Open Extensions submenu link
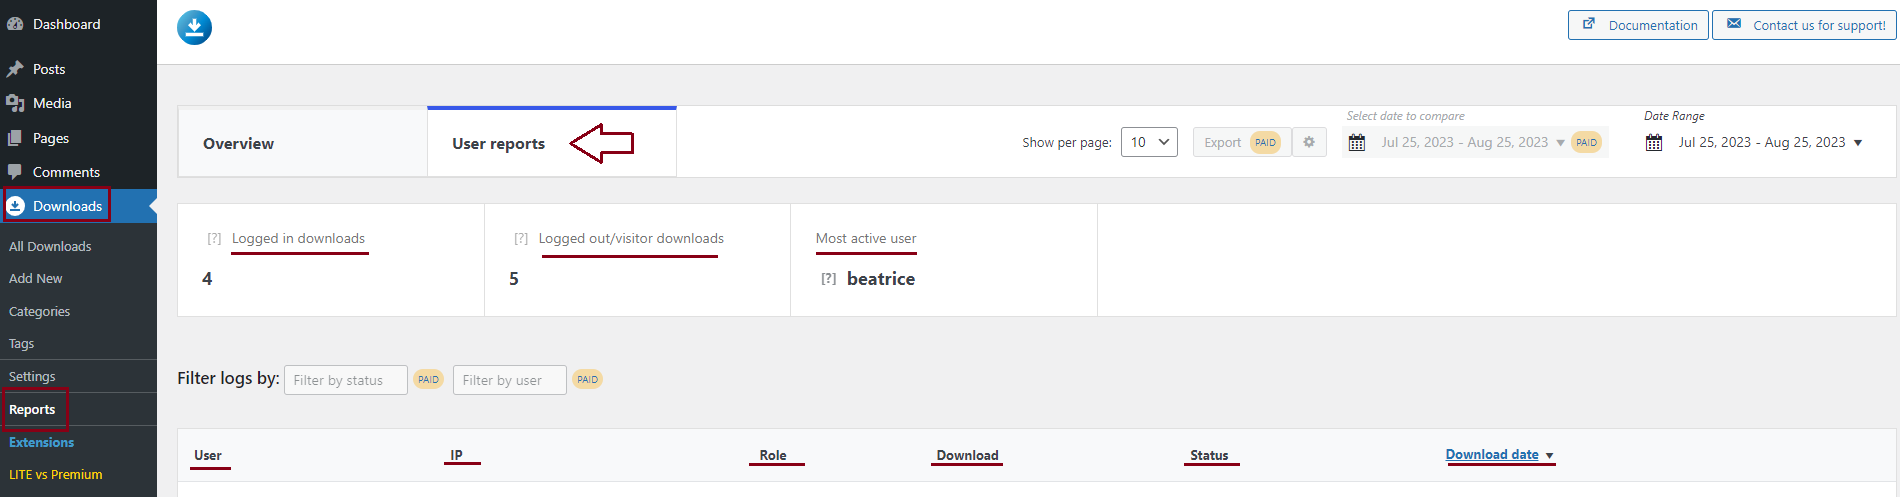The image size is (1900, 497). click(42, 442)
